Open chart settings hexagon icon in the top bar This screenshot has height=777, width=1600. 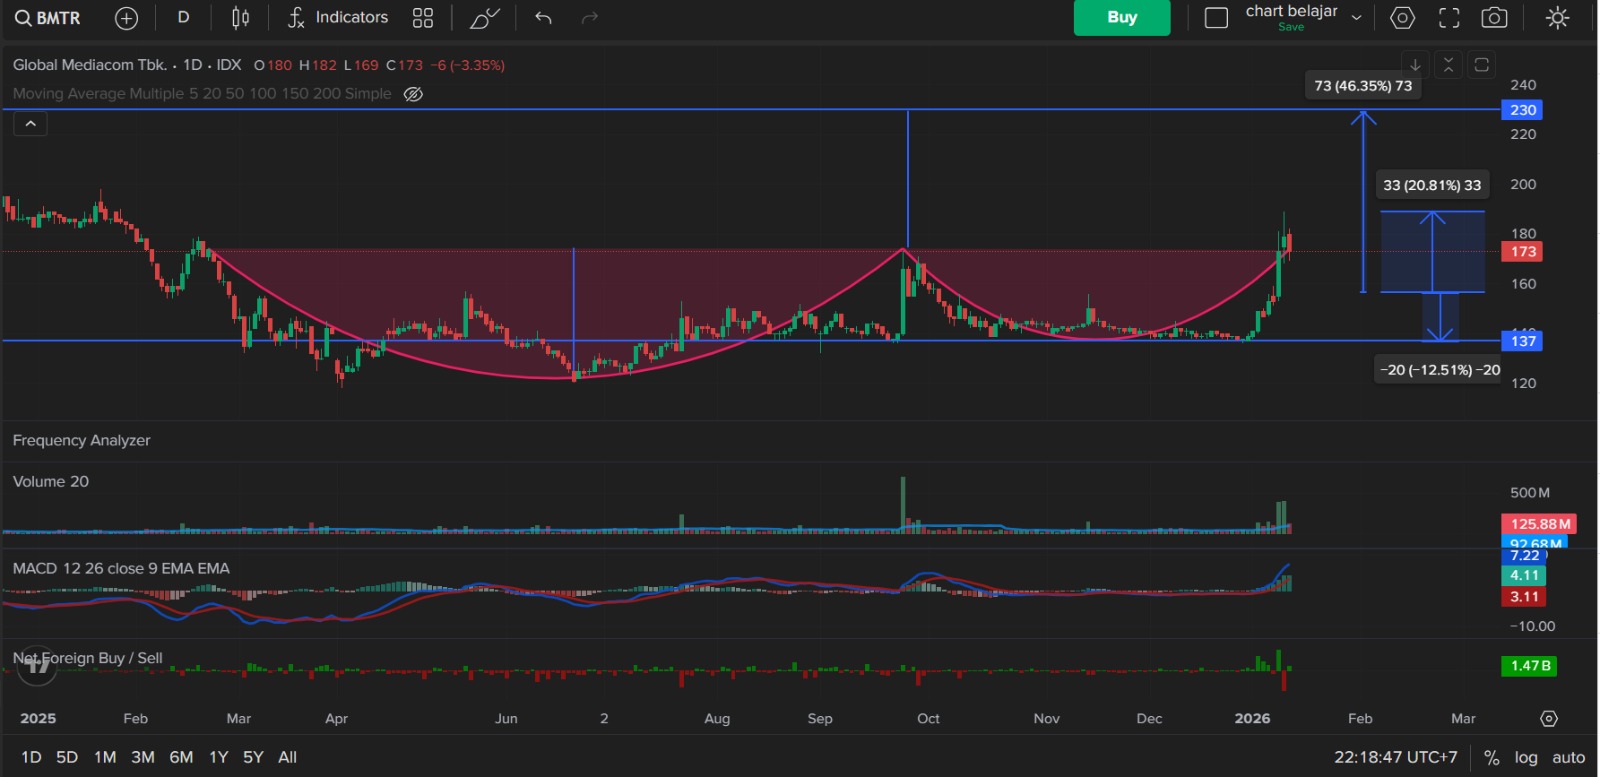coord(1403,18)
